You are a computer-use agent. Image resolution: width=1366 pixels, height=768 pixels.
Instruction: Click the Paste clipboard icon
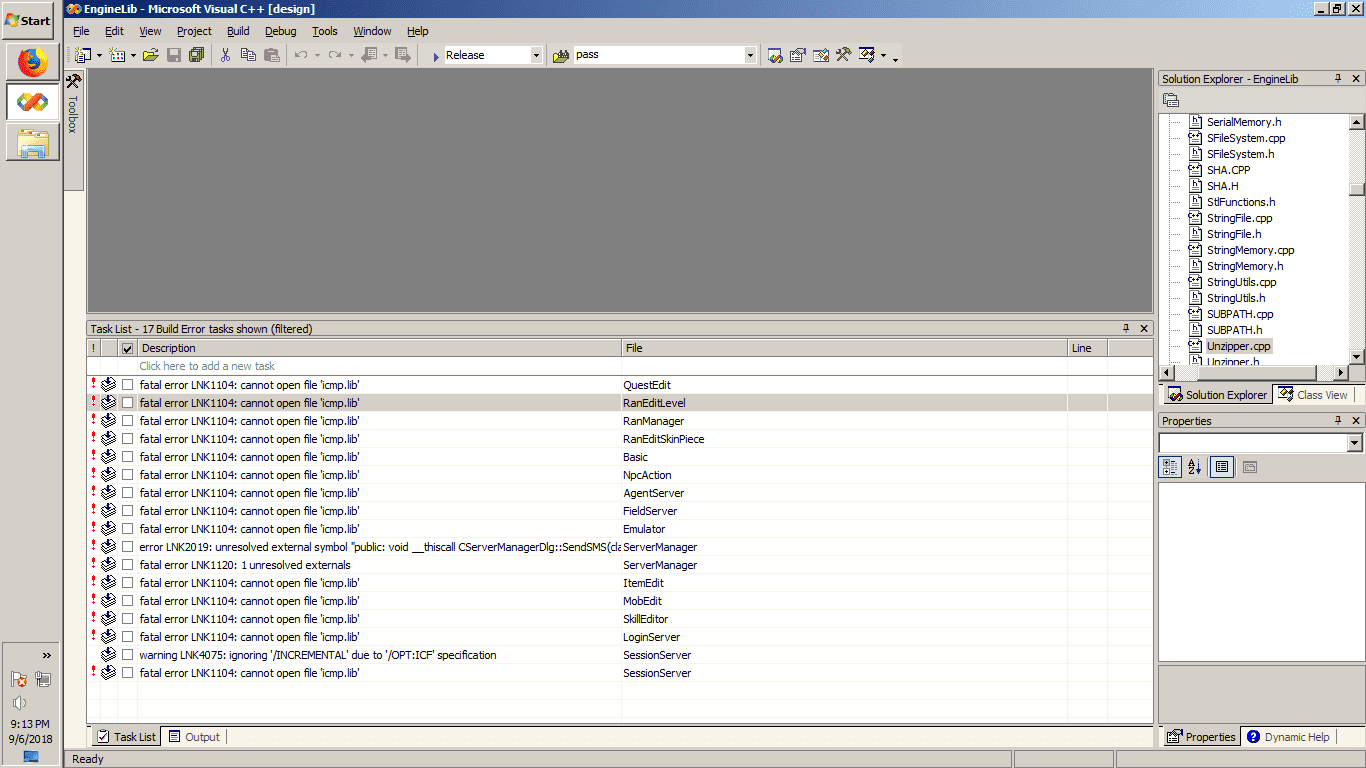tap(271, 55)
